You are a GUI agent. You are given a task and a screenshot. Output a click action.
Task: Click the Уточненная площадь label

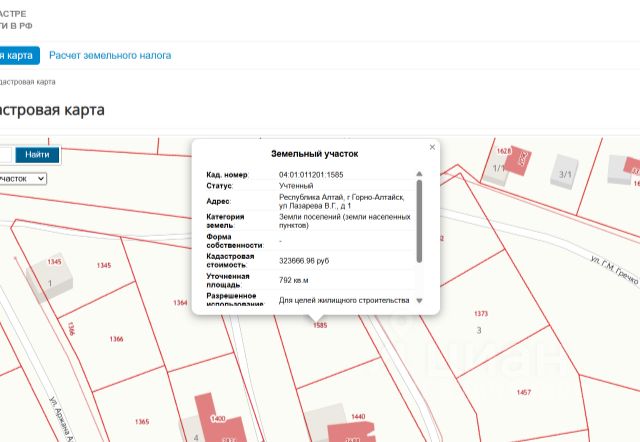227,280
